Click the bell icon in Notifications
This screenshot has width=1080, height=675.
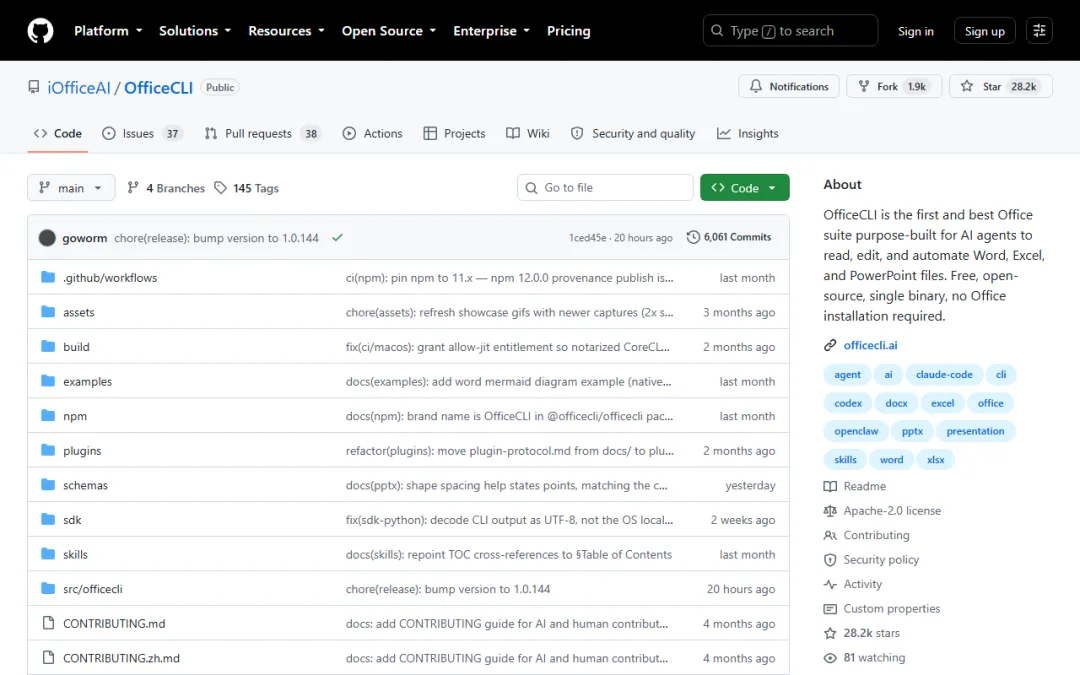pos(756,86)
